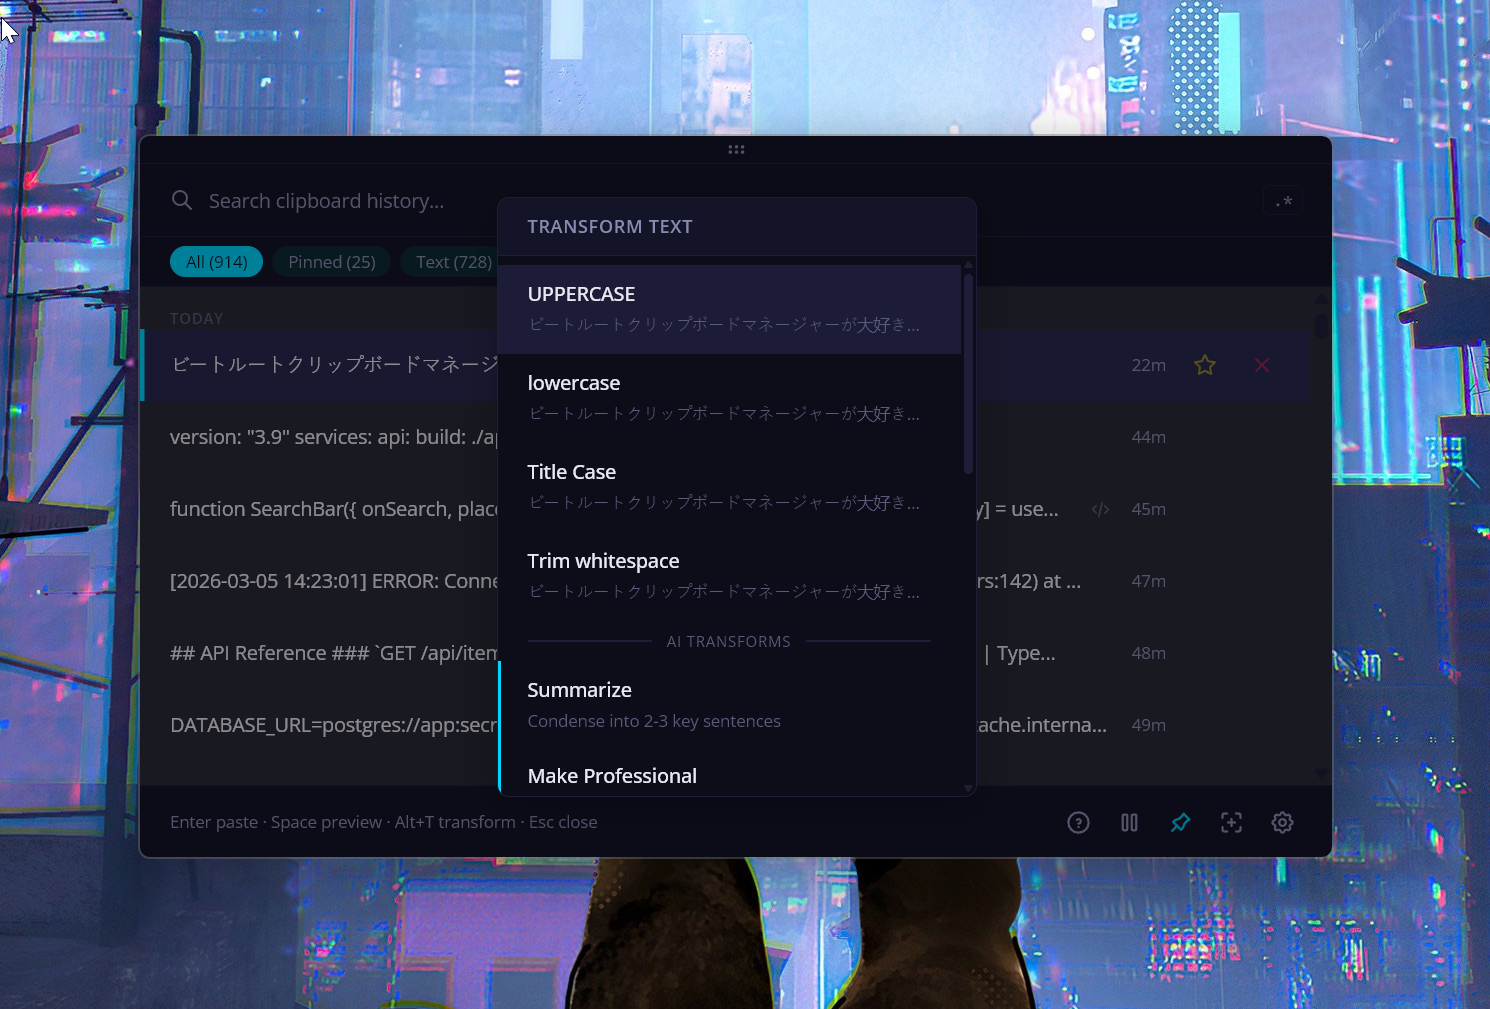Toggle the pin window icon
1490x1009 pixels.
[x=1180, y=823]
